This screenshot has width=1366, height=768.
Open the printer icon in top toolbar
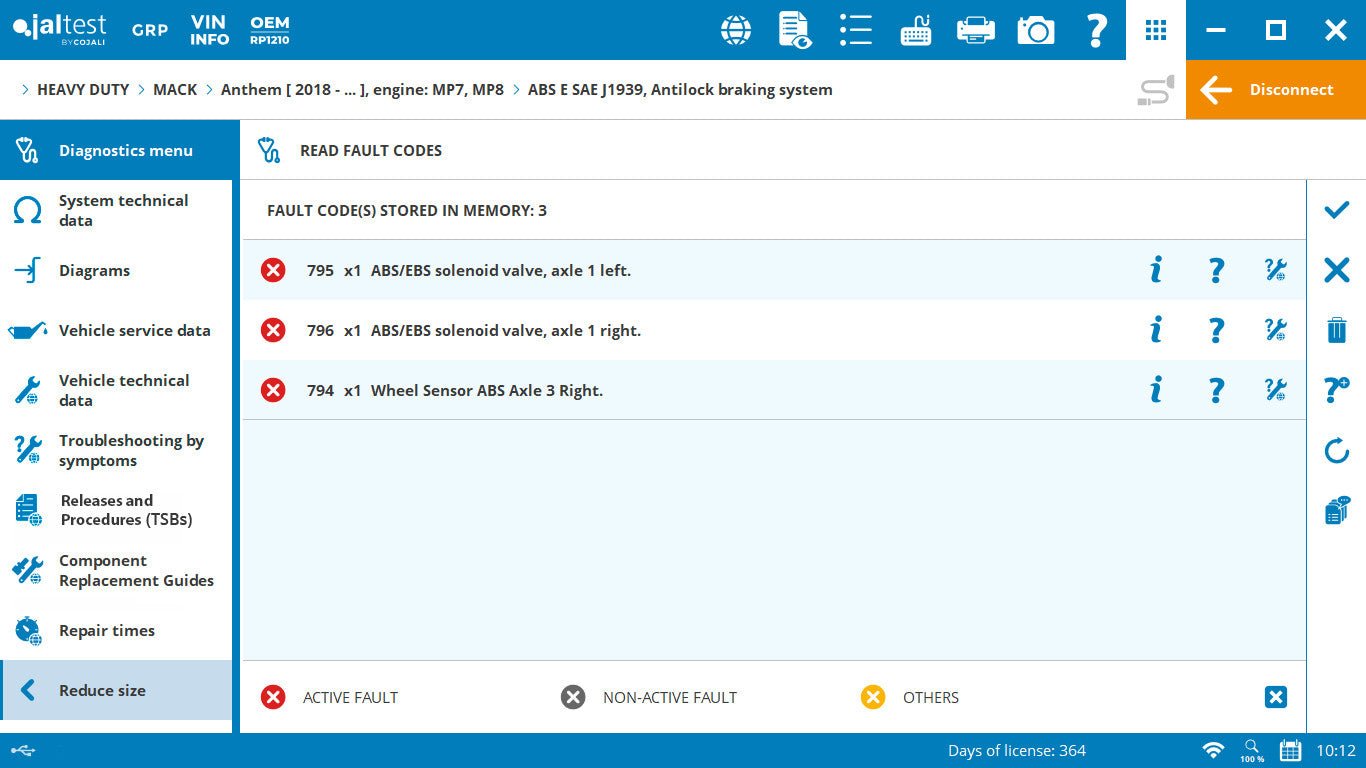975,30
